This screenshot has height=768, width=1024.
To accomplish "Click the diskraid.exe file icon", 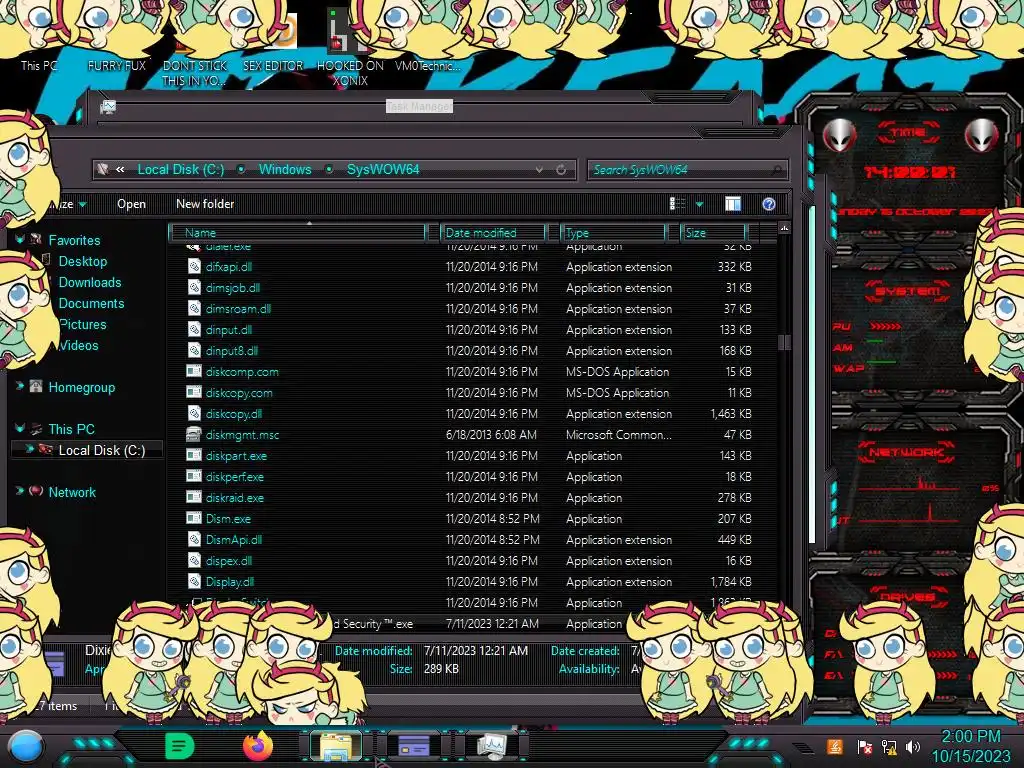I will [x=193, y=497].
